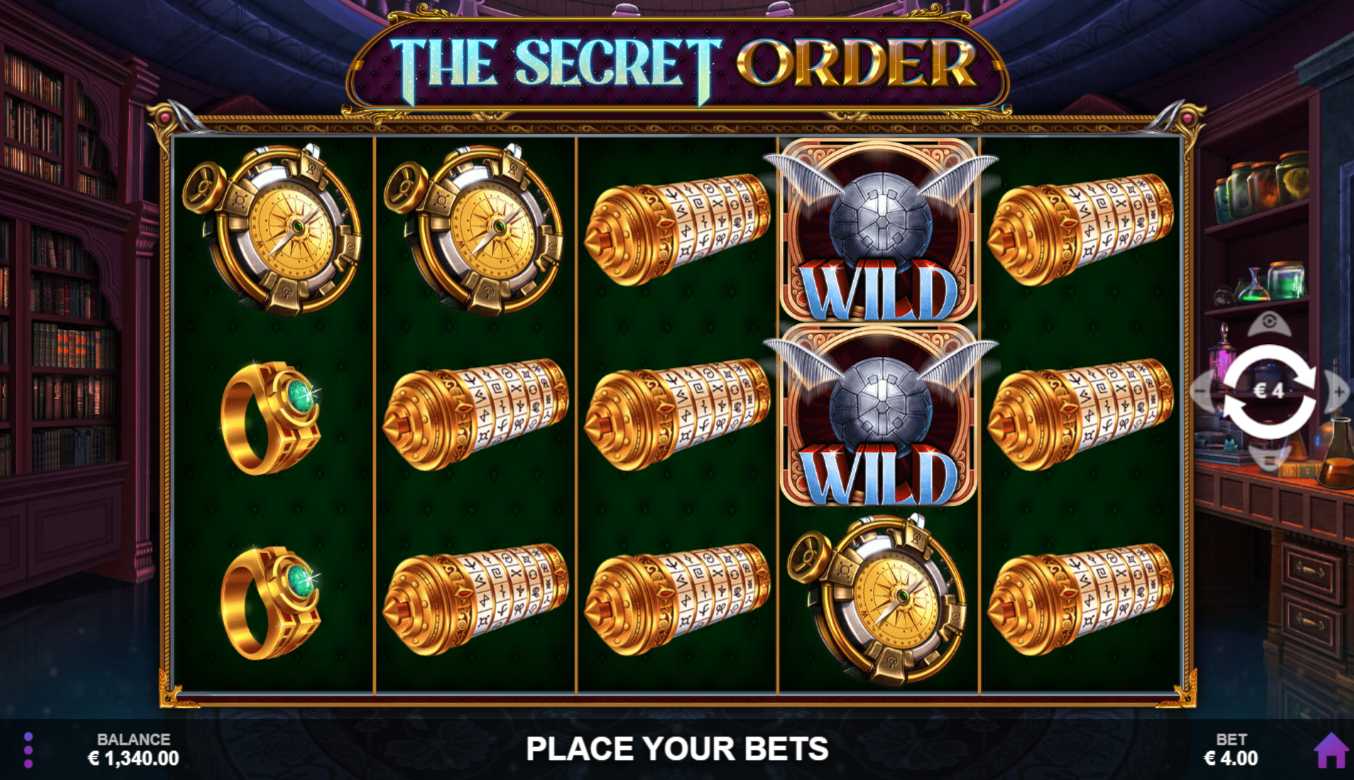Click the cryptex at the top of reel three
The width and height of the screenshot is (1354, 780).
coord(678,230)
